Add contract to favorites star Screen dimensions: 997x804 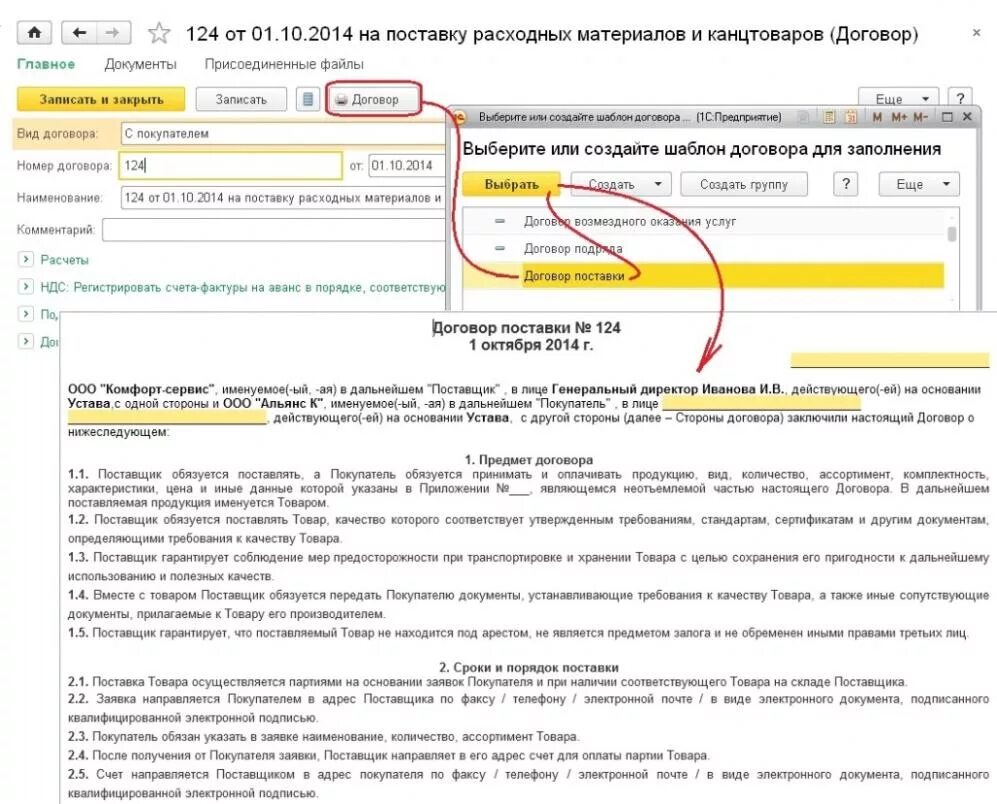pyautogui.click(x=159, y=33)
